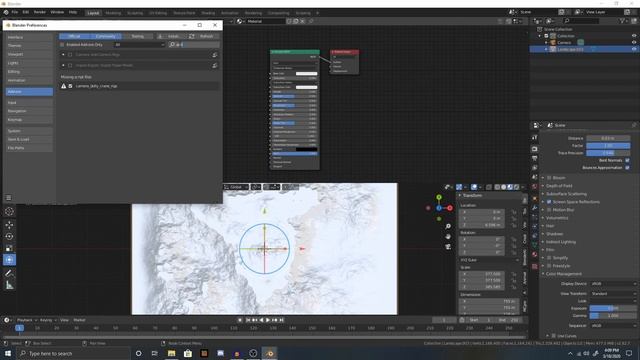The width and height of the screenshot is (640, 360).
Task: Click the add-ons search field
Action: (x=194, y=44)
